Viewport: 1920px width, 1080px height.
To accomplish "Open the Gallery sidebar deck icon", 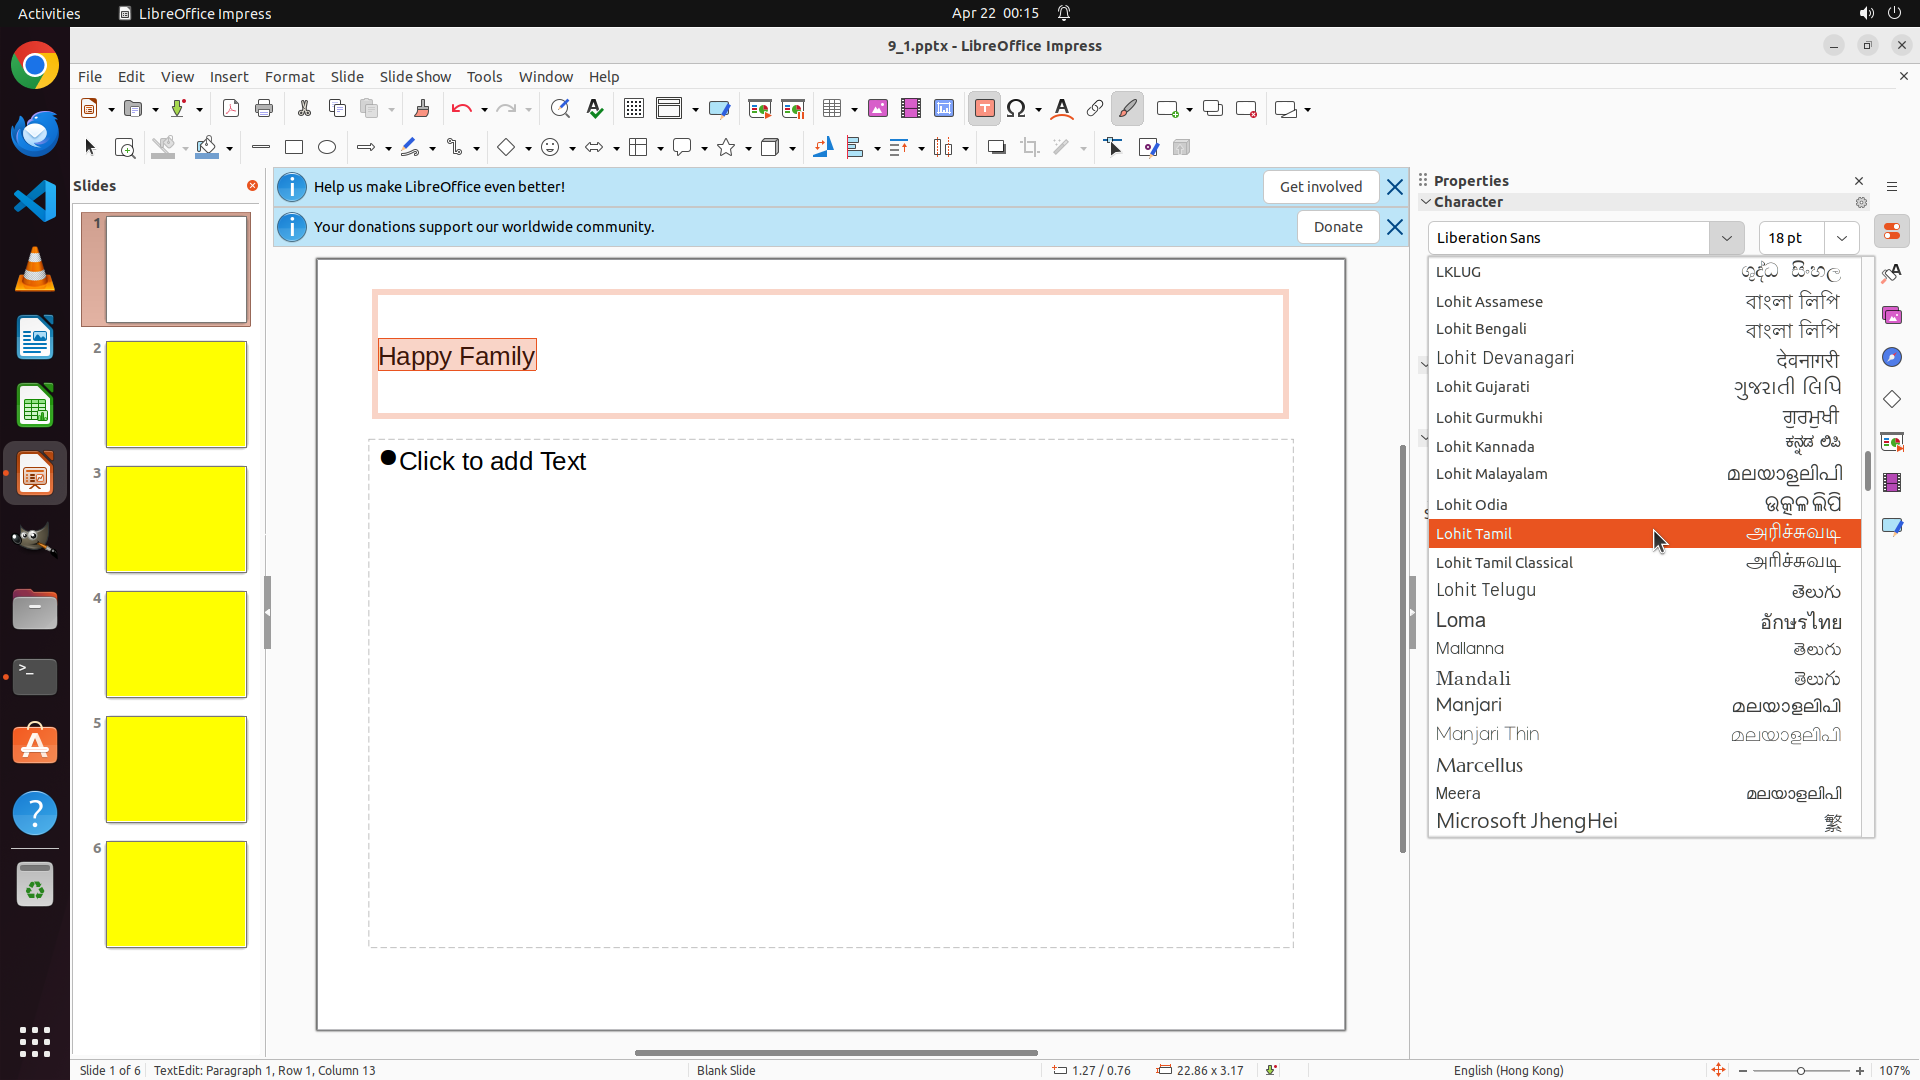I will coord(1892,316).
